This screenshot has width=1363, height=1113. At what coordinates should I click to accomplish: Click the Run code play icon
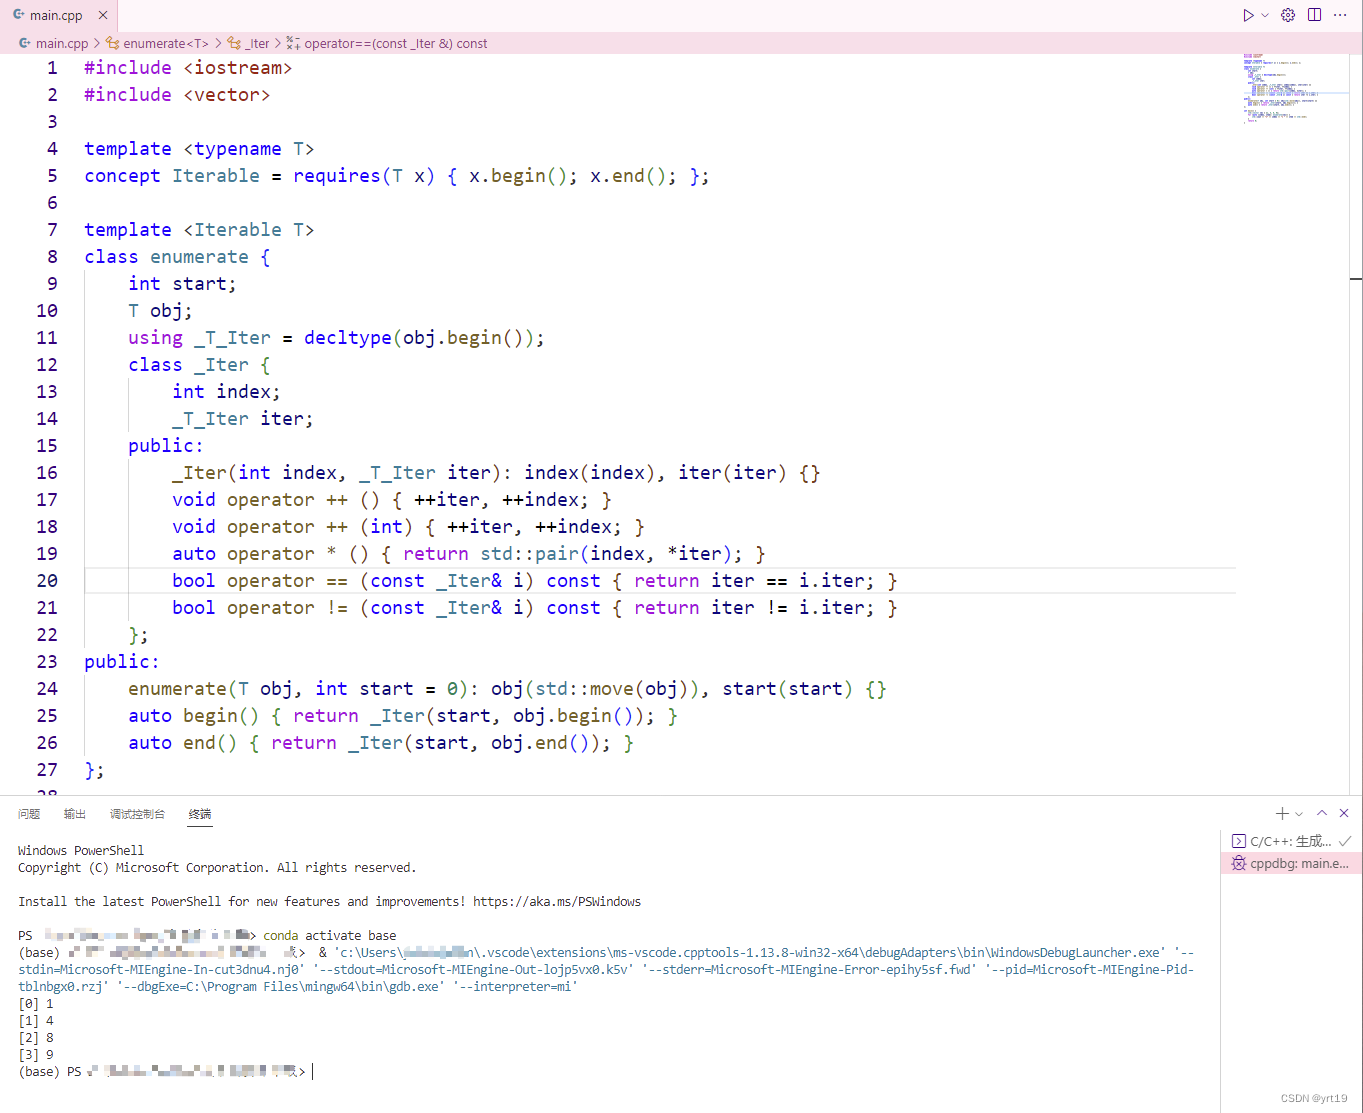tap(1248, 15)
